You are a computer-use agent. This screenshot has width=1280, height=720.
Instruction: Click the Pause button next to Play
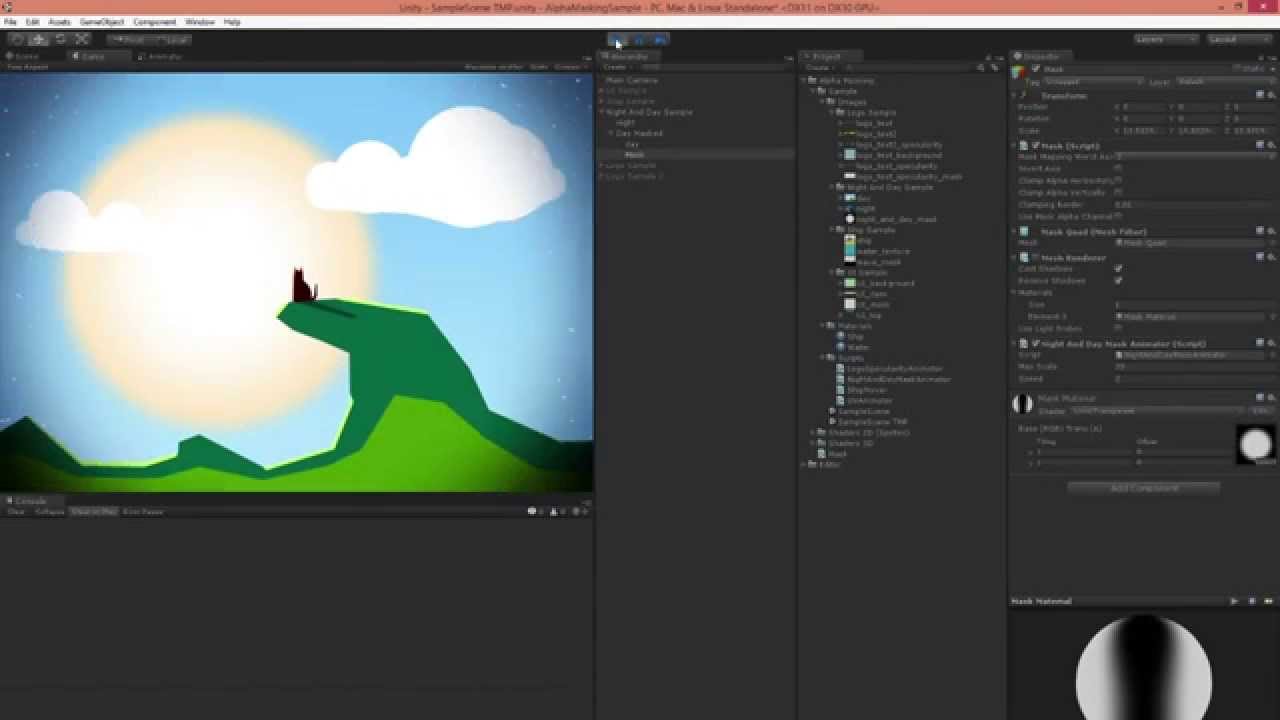[639, 39]
